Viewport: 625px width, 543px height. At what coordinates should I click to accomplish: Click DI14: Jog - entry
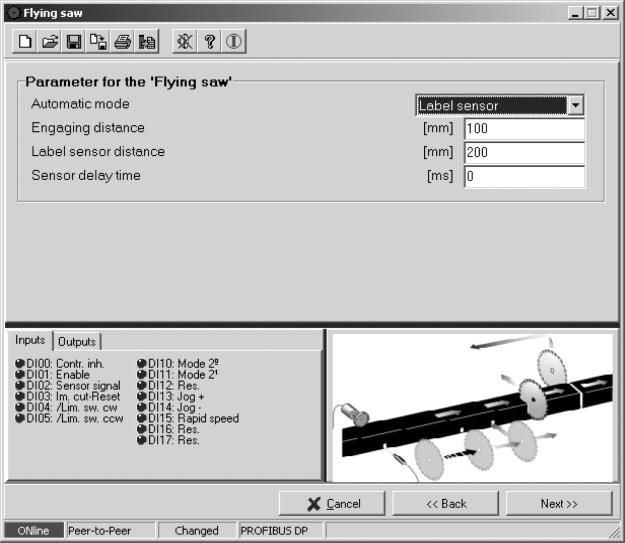(169, 407)
